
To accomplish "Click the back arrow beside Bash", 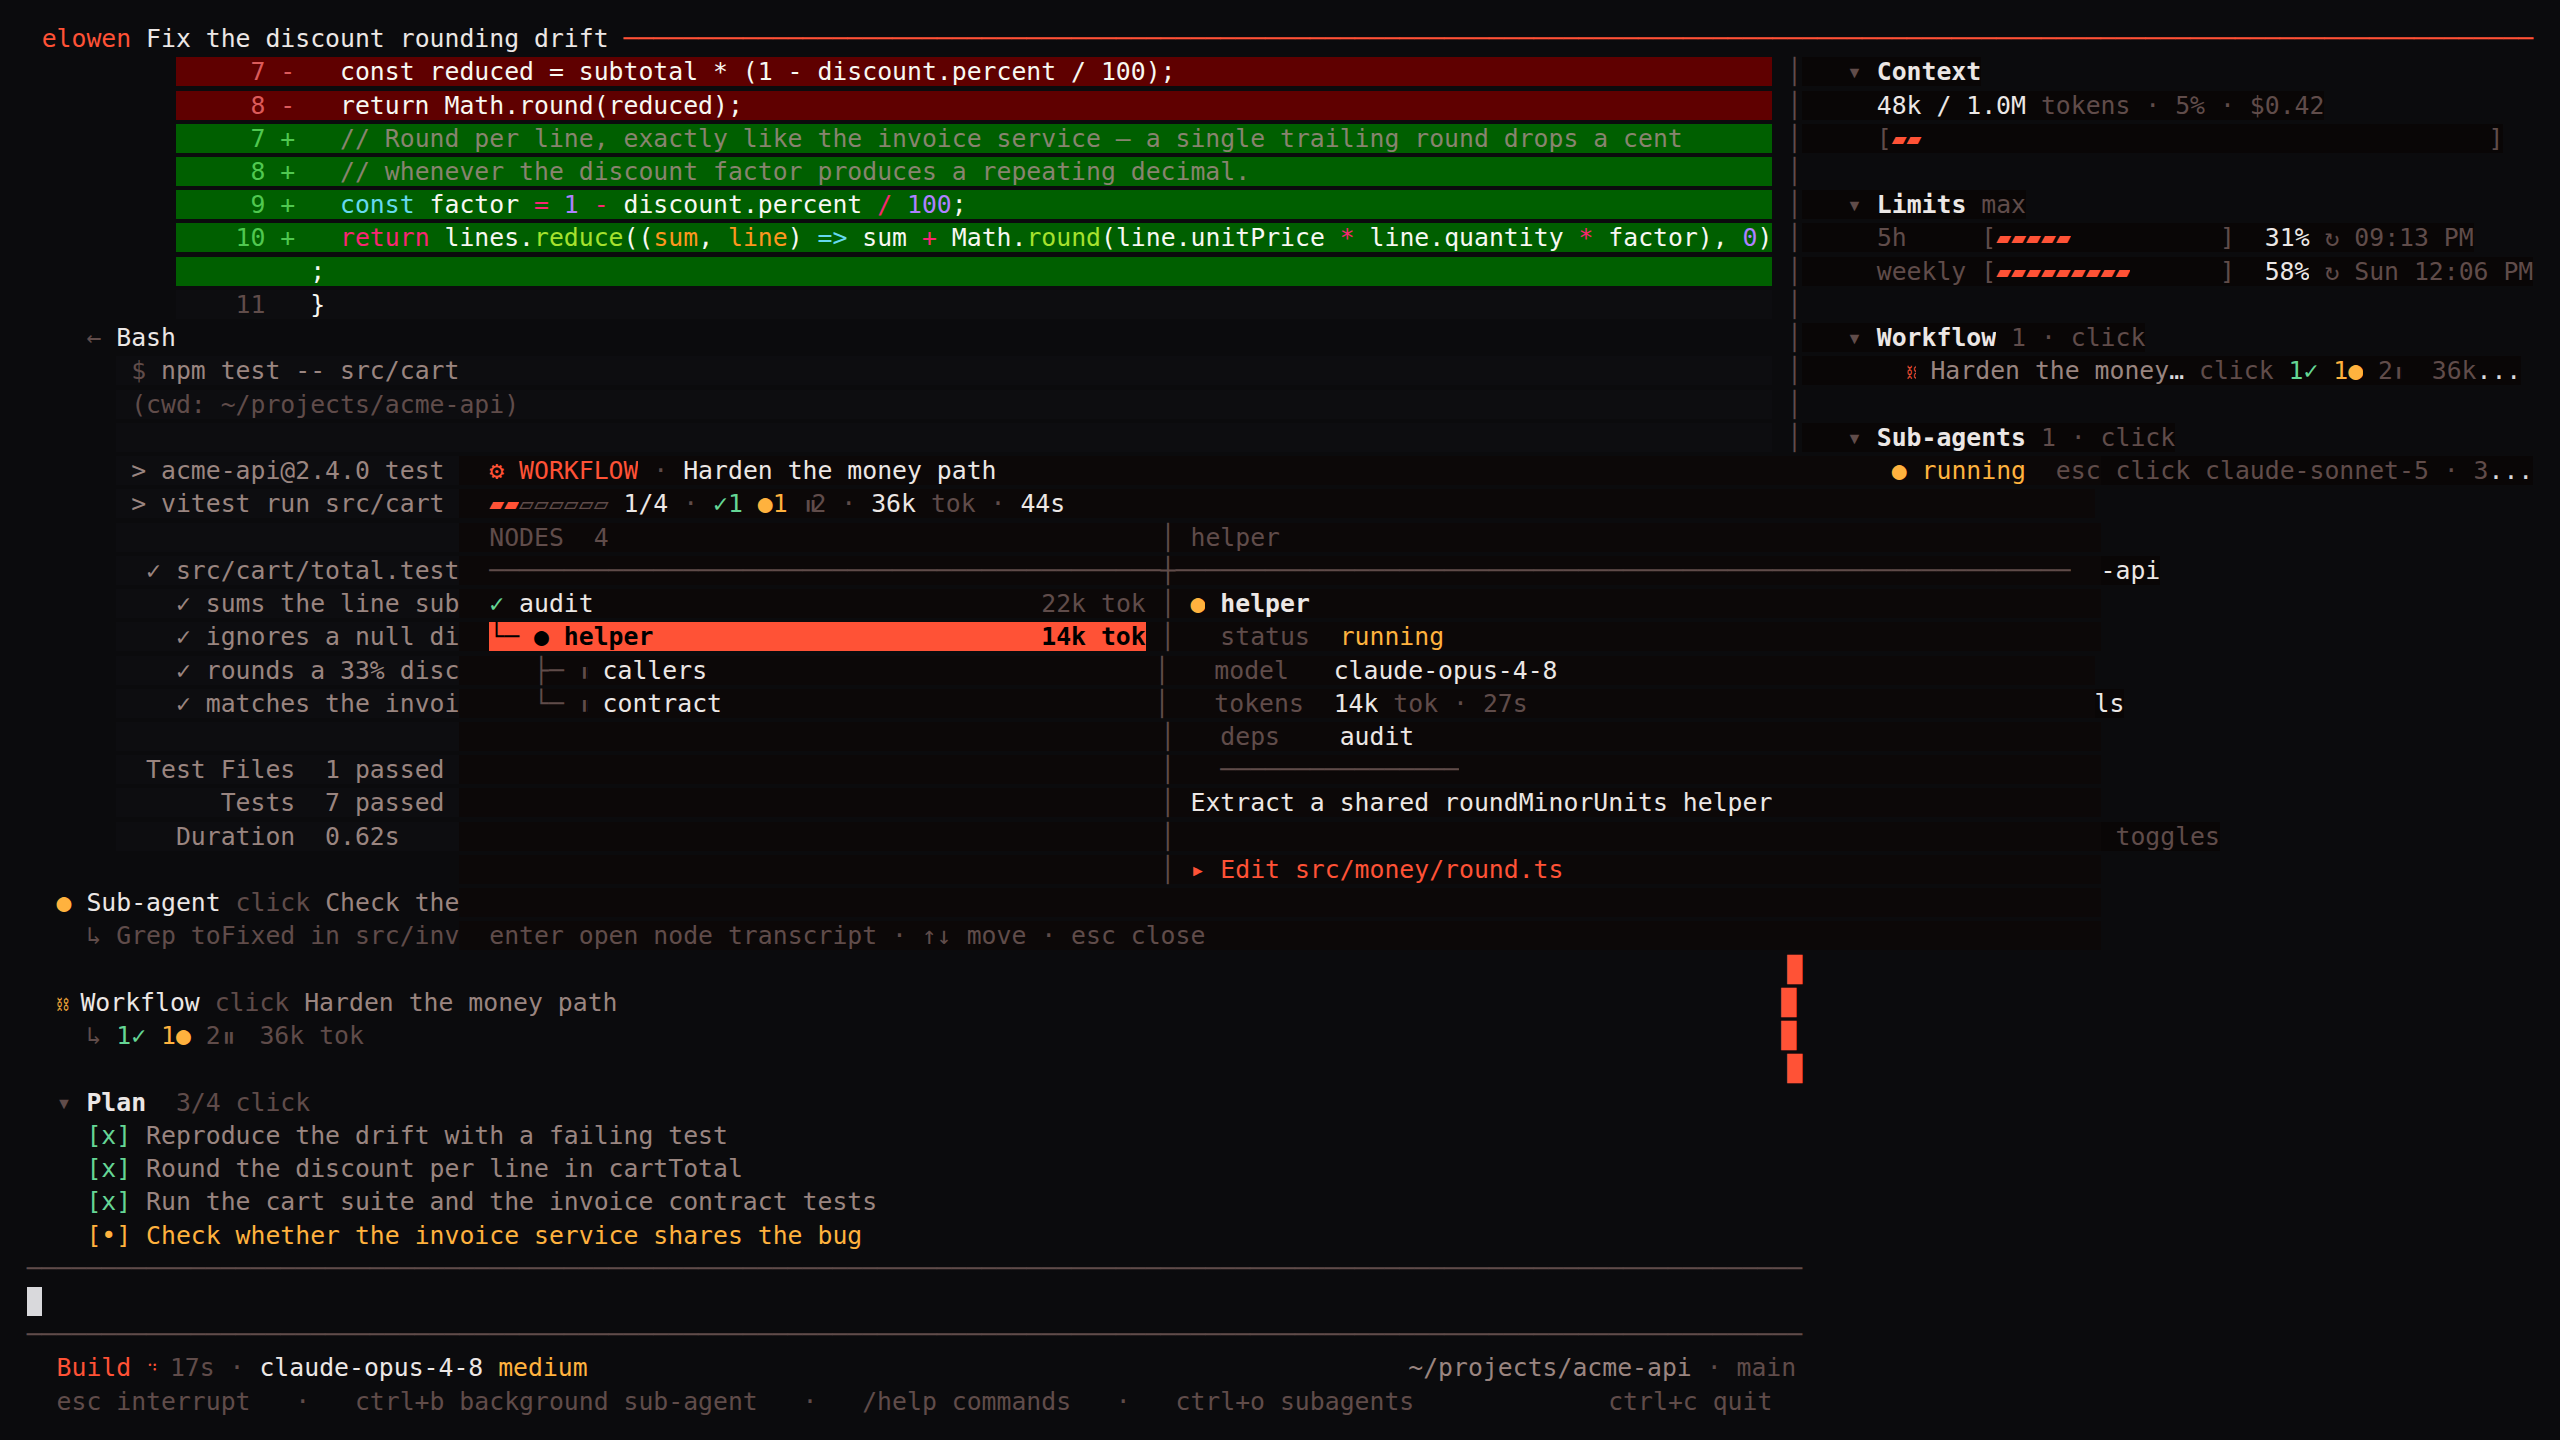I will 94,338.
